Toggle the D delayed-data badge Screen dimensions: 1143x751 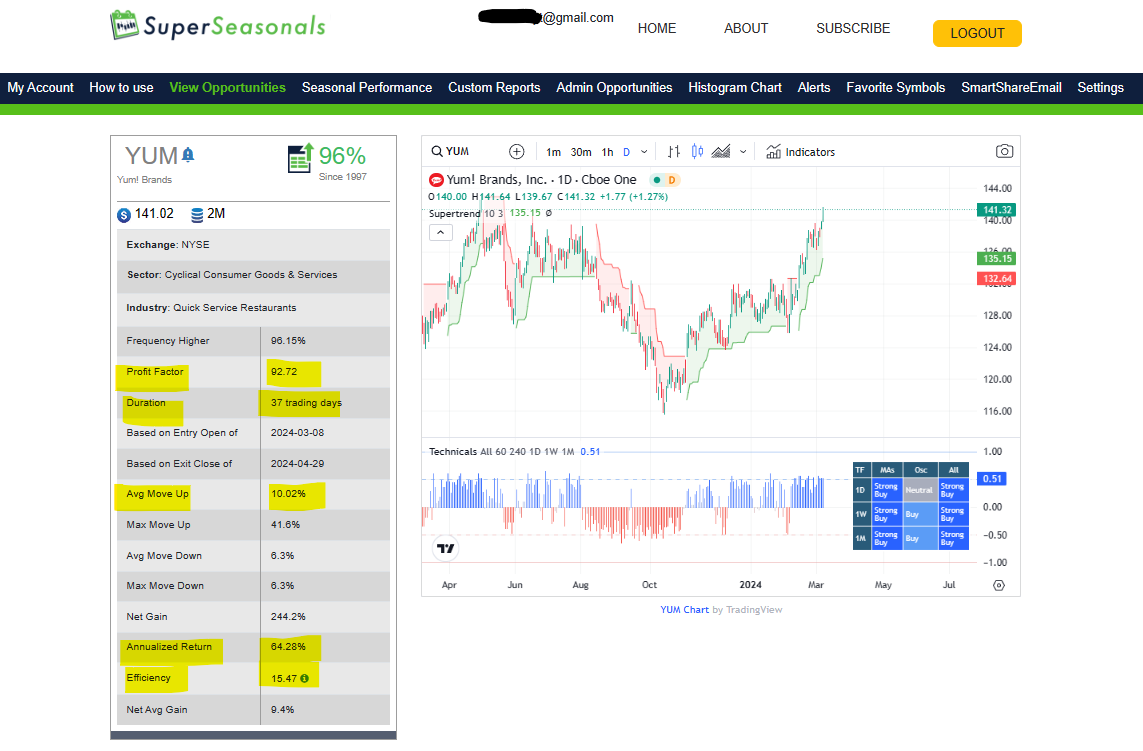click(x=671, y=180)
